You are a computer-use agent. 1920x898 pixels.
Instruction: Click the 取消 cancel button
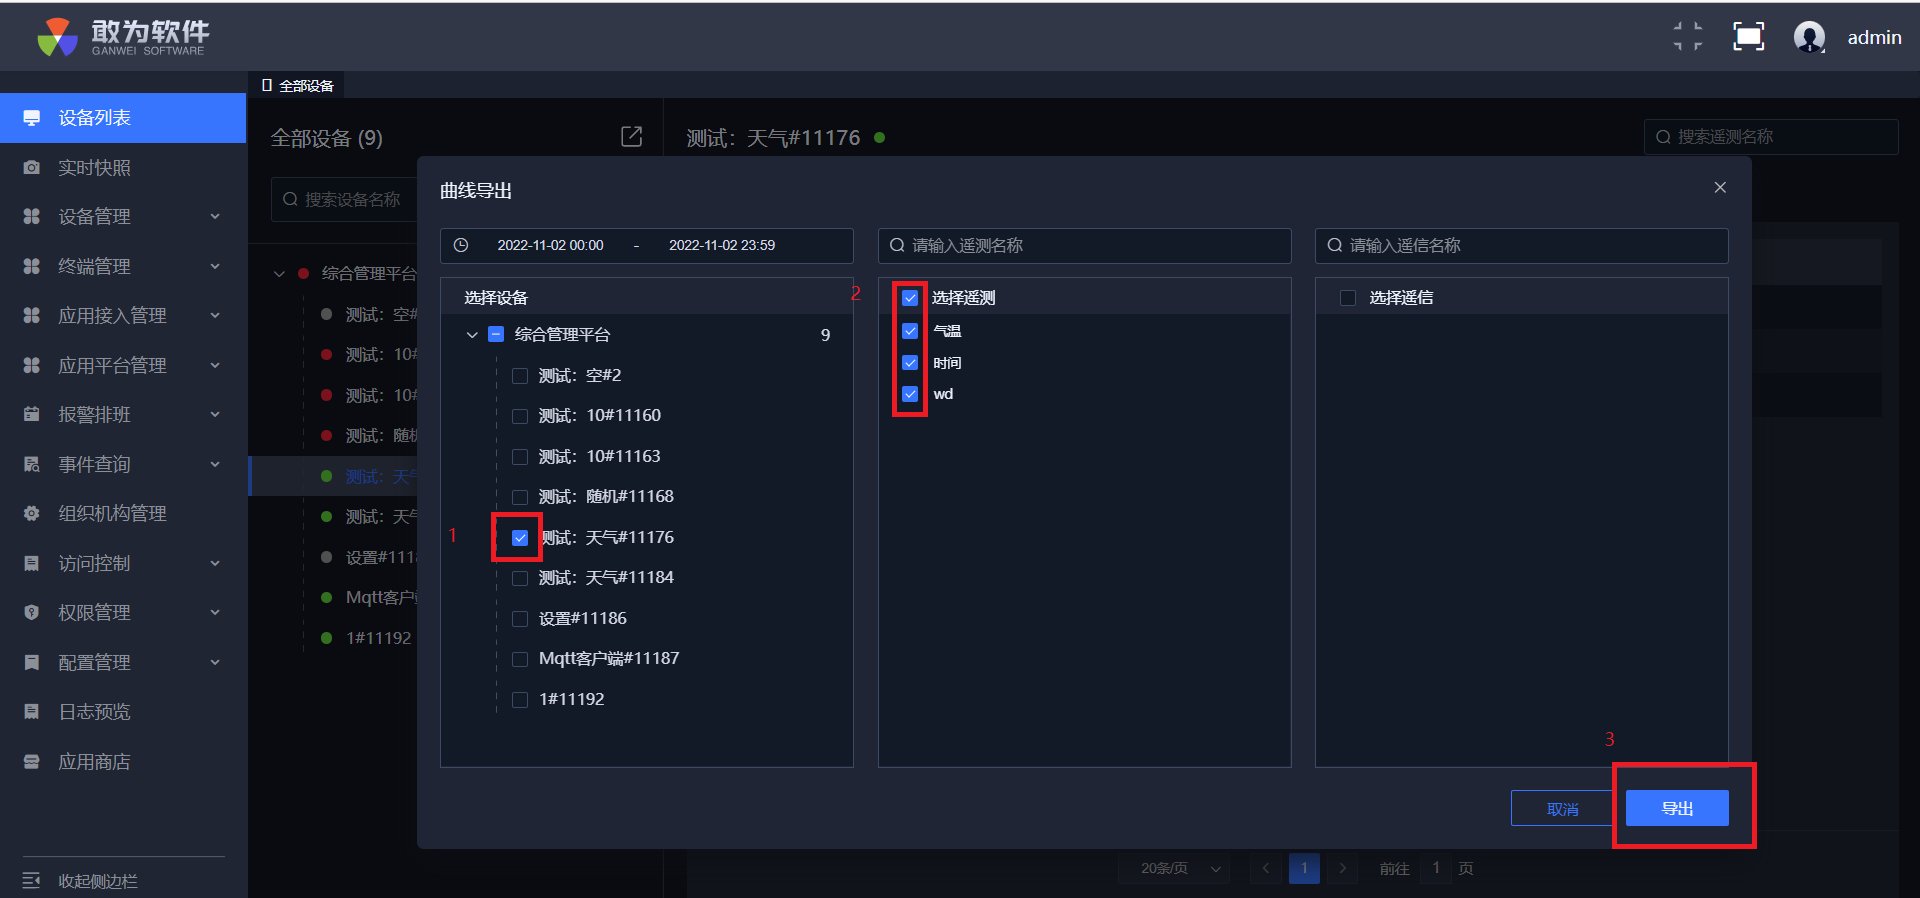click(x=1562, y=808)
